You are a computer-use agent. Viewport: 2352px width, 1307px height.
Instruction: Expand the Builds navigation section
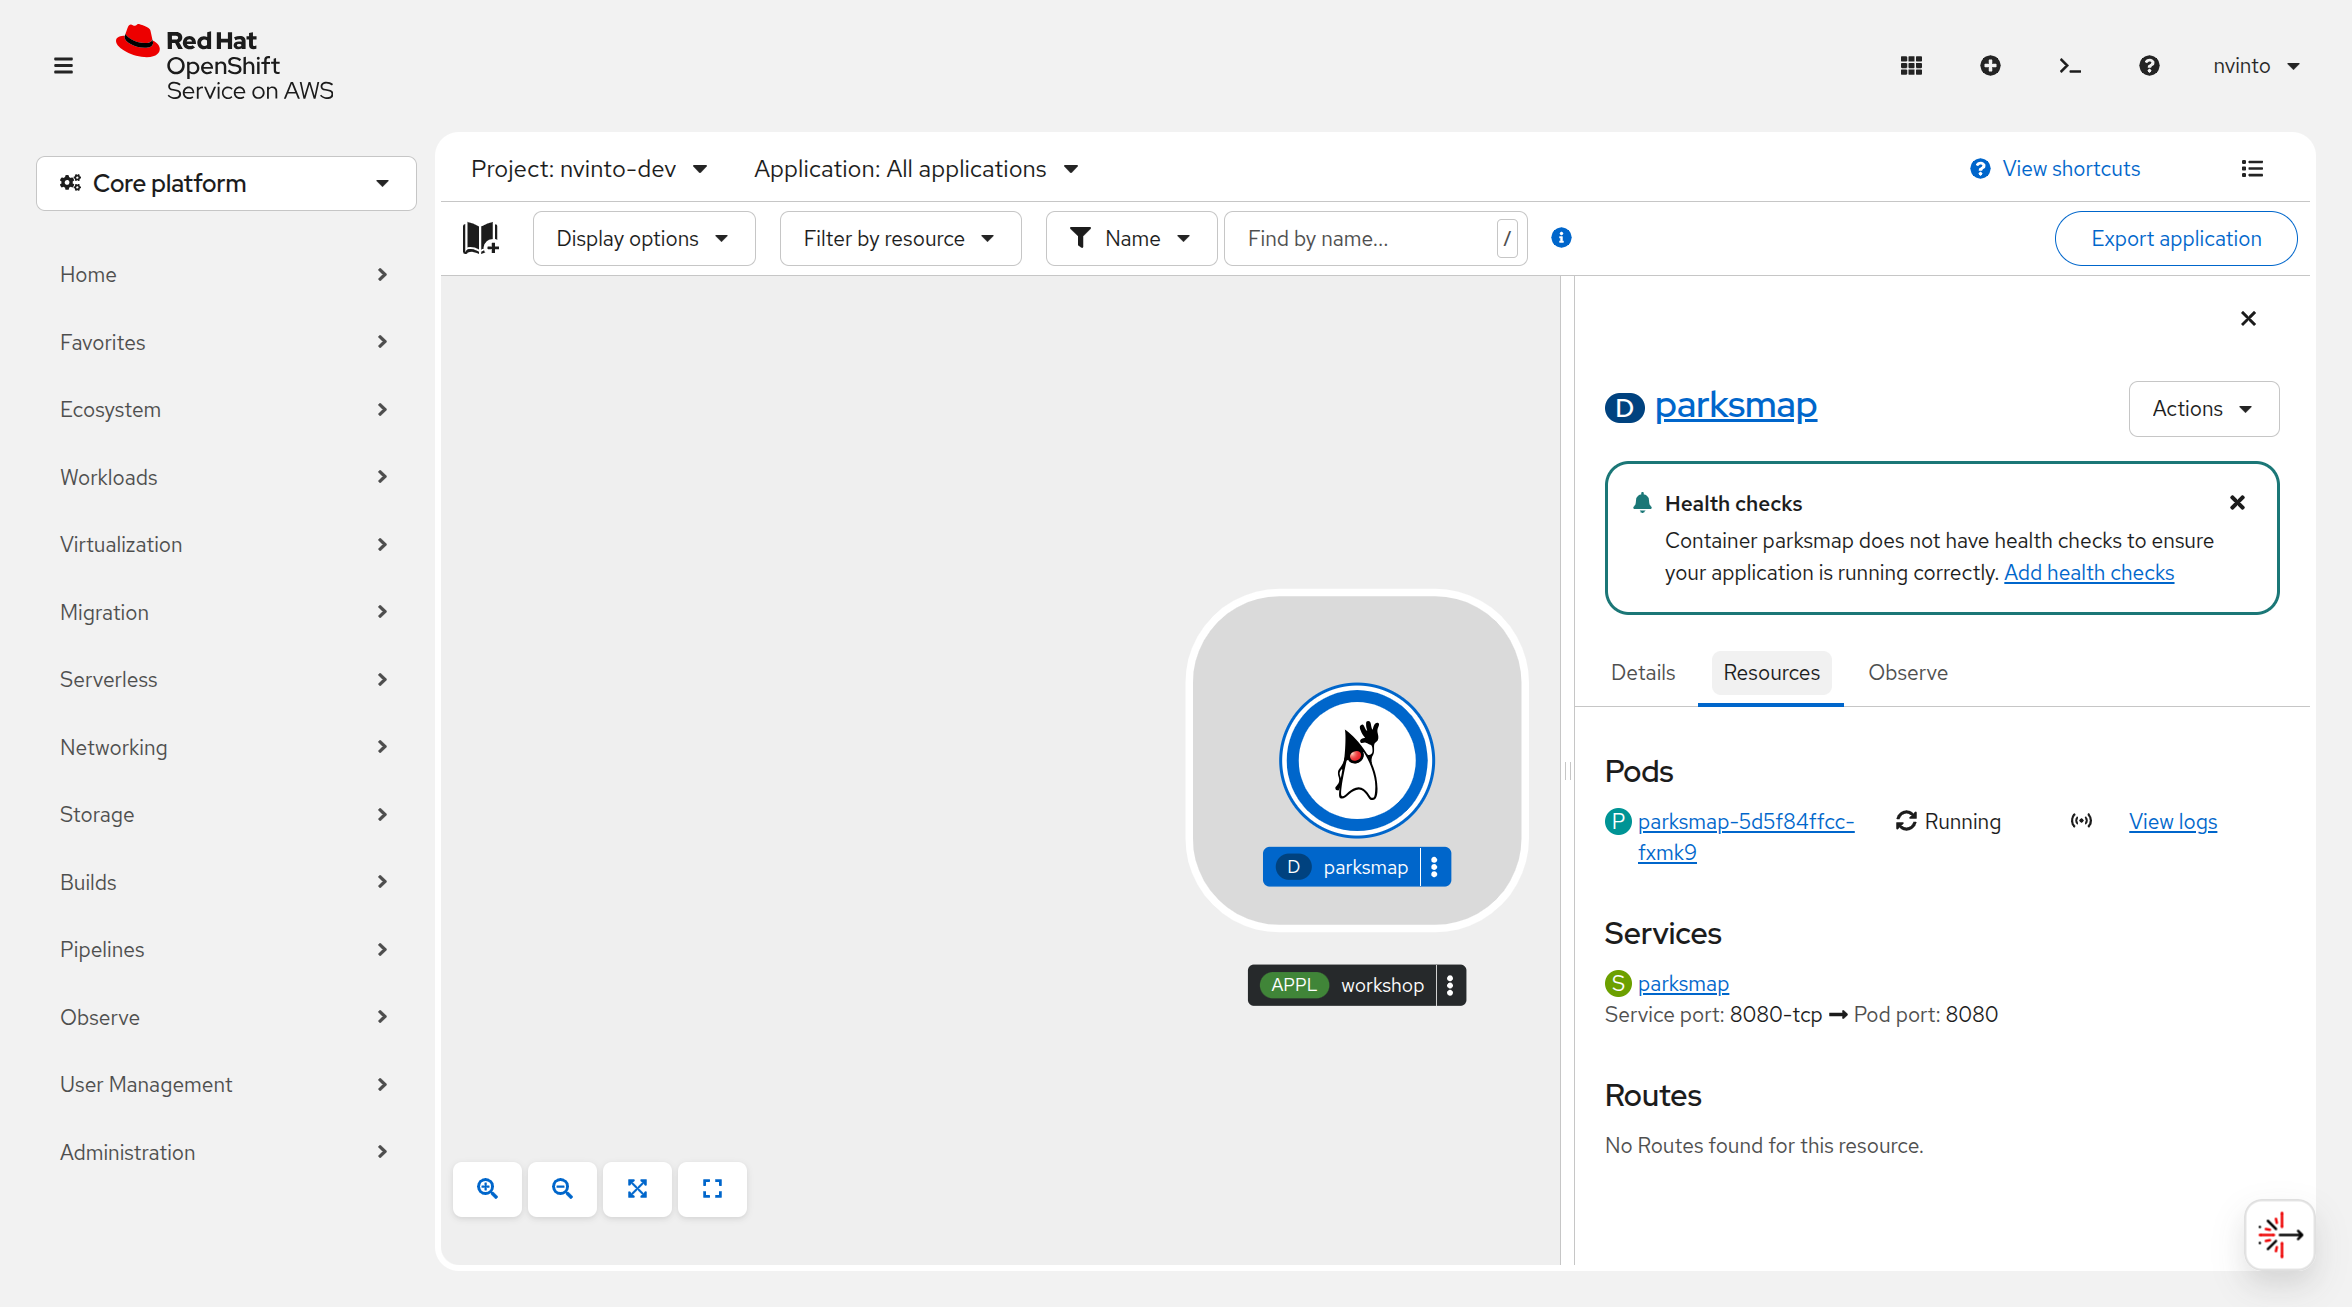[225, 882]
